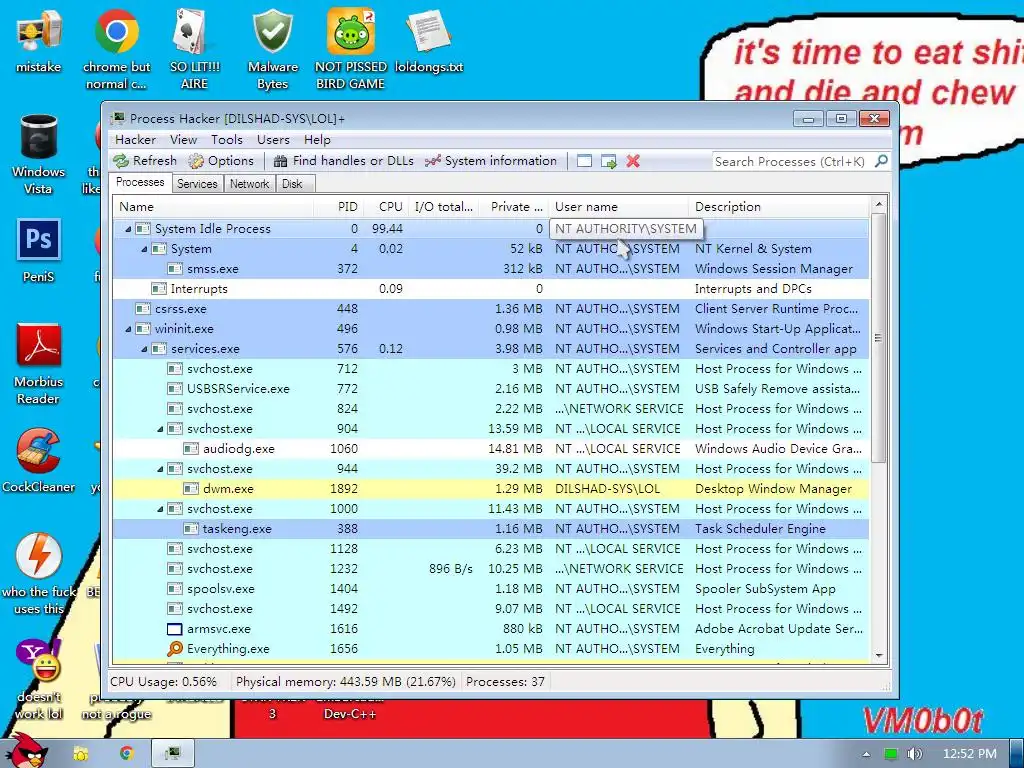The image size is (1024, 768).
Task: Open the Hacker menu
Action: click(x=135, y=140)
